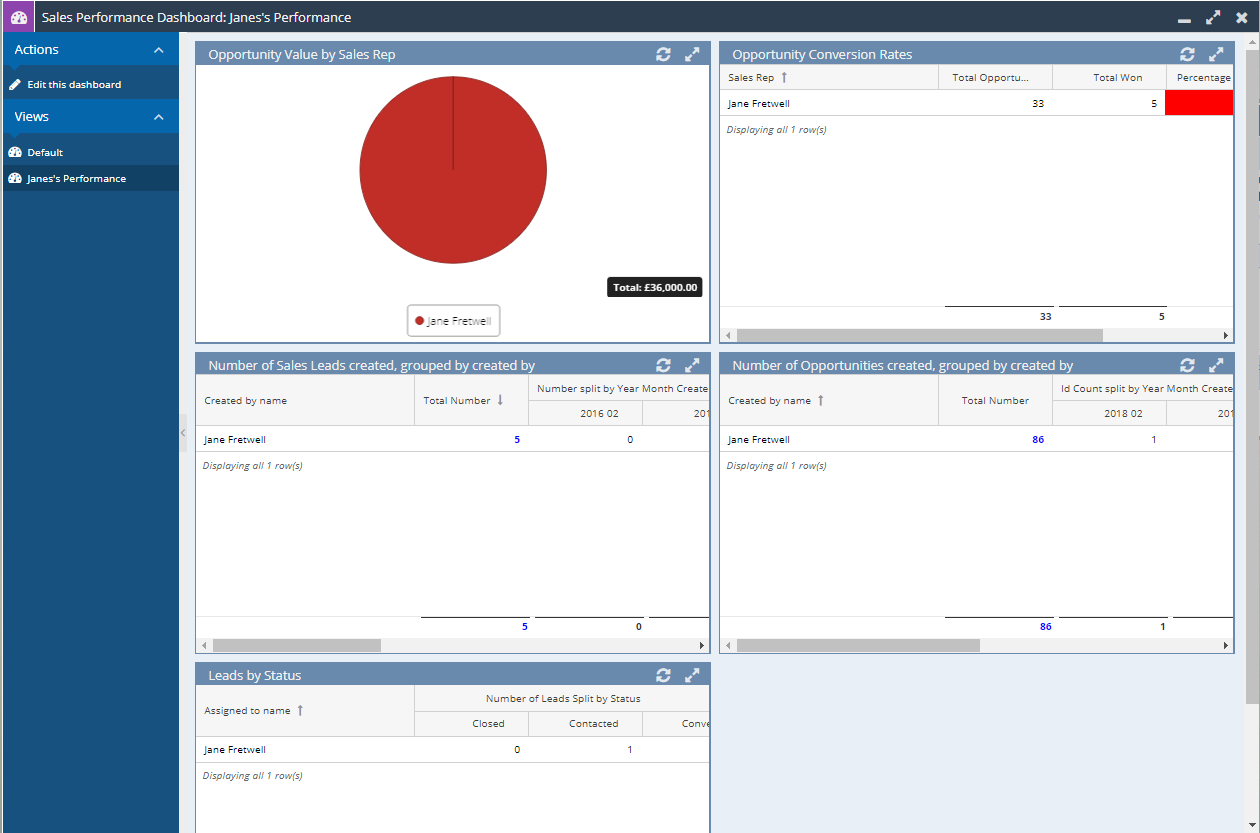Click the 2016 02 column header
The height and width of the screenshot is (833, 1260).
(585, 413)
